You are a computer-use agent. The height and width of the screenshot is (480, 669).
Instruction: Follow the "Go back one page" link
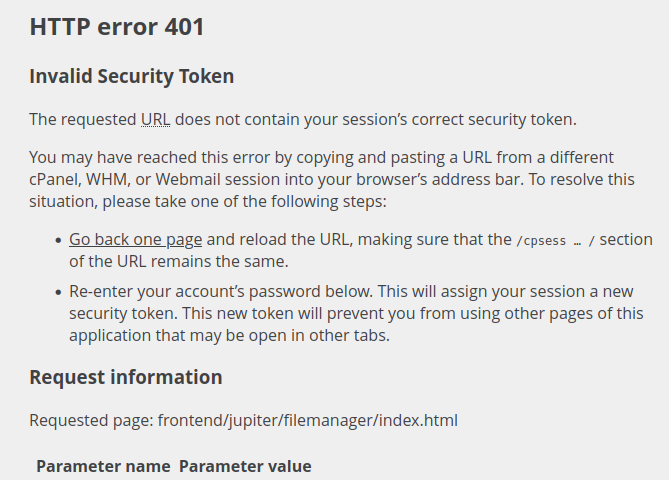click(x=135, y=240)
